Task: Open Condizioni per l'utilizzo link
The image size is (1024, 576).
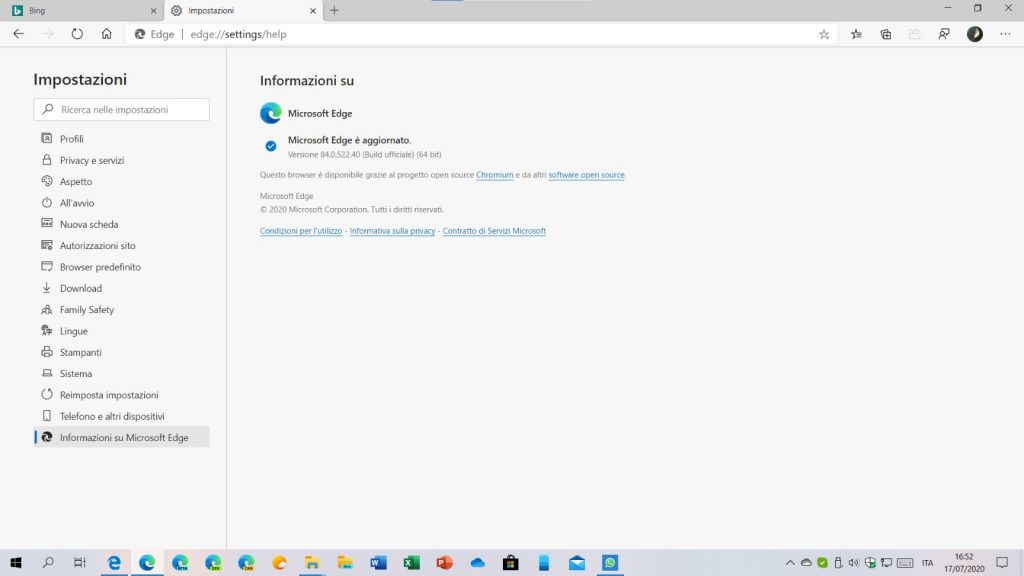Action: pyautogui.click(x=300, y=231)
